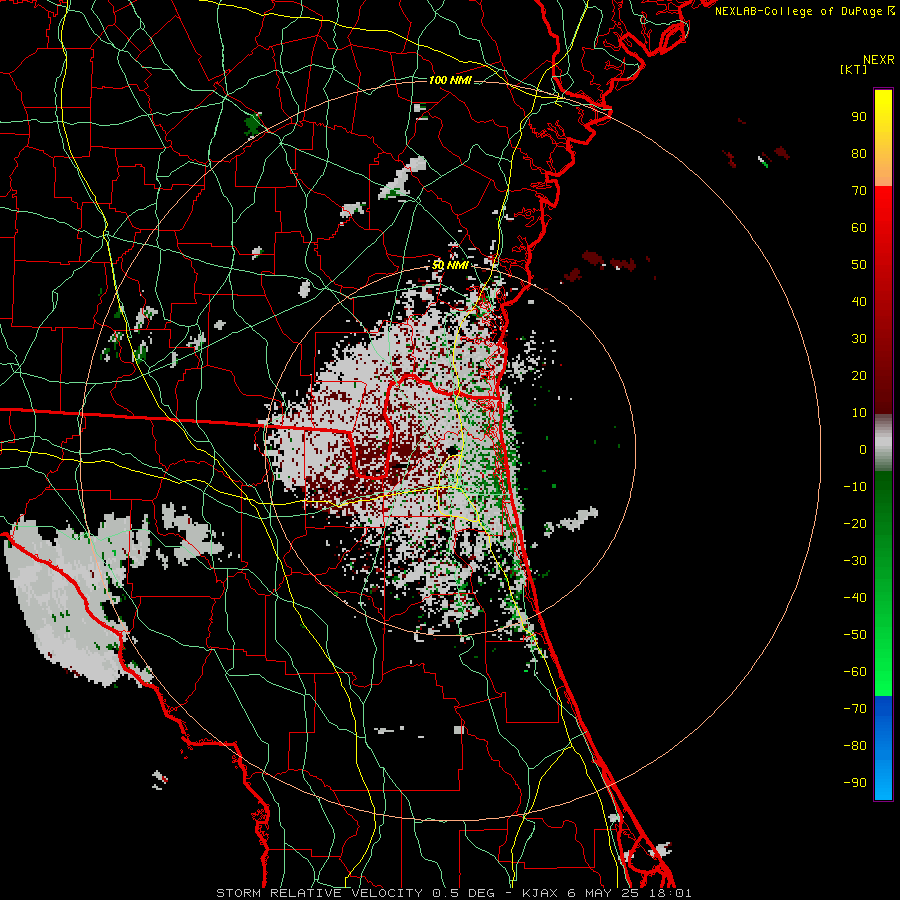The height and width of the screenshot is (900, 900).
Task: Click the -10 value on velocity scale
Action: coord(855,487)
